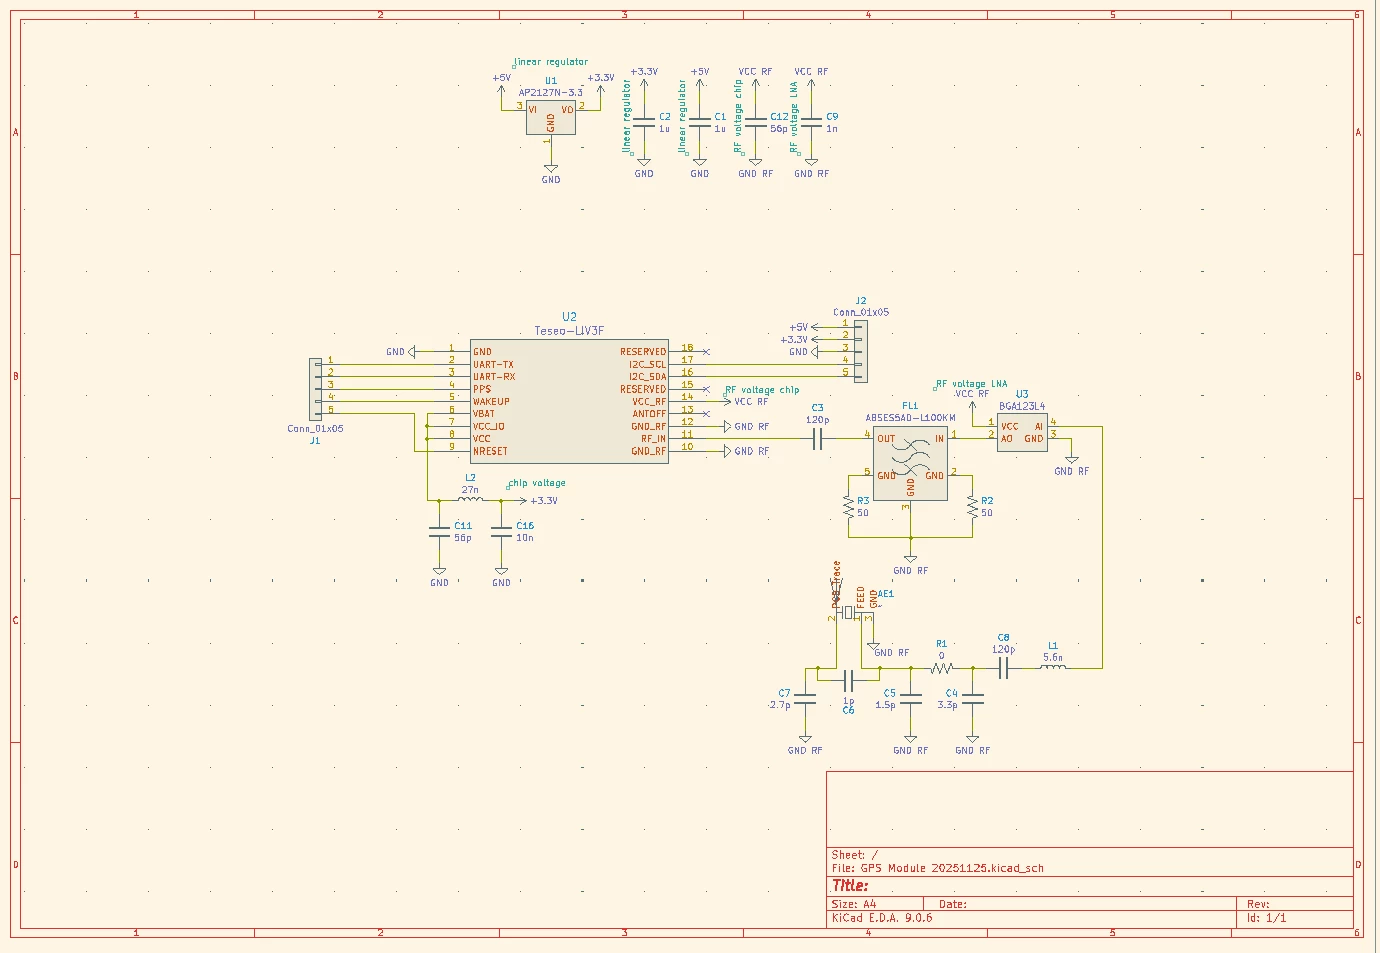Select the U1 AP2127N-3.3 regulator symbol

pyautogui.click(x=551, y=117)
